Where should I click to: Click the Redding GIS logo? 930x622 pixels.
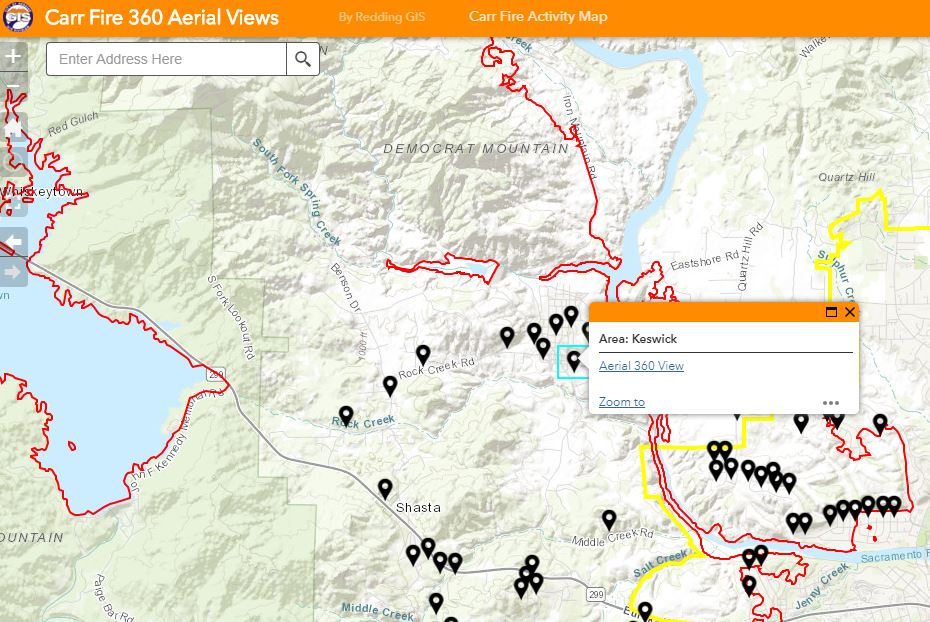pos(18,17)
